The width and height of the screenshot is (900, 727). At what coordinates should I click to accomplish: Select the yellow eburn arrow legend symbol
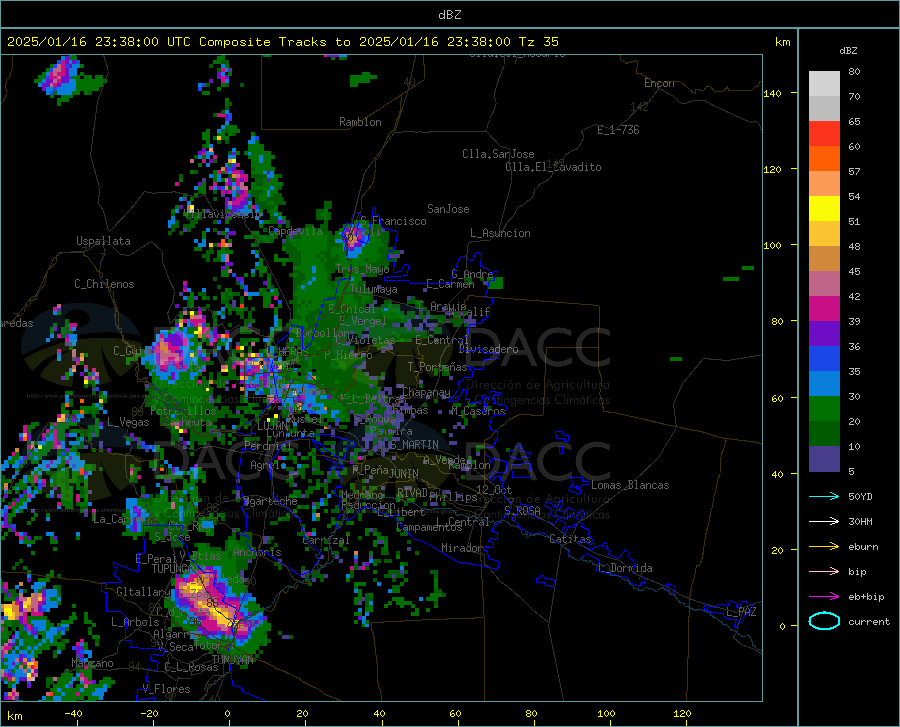[x=824, y=546]
